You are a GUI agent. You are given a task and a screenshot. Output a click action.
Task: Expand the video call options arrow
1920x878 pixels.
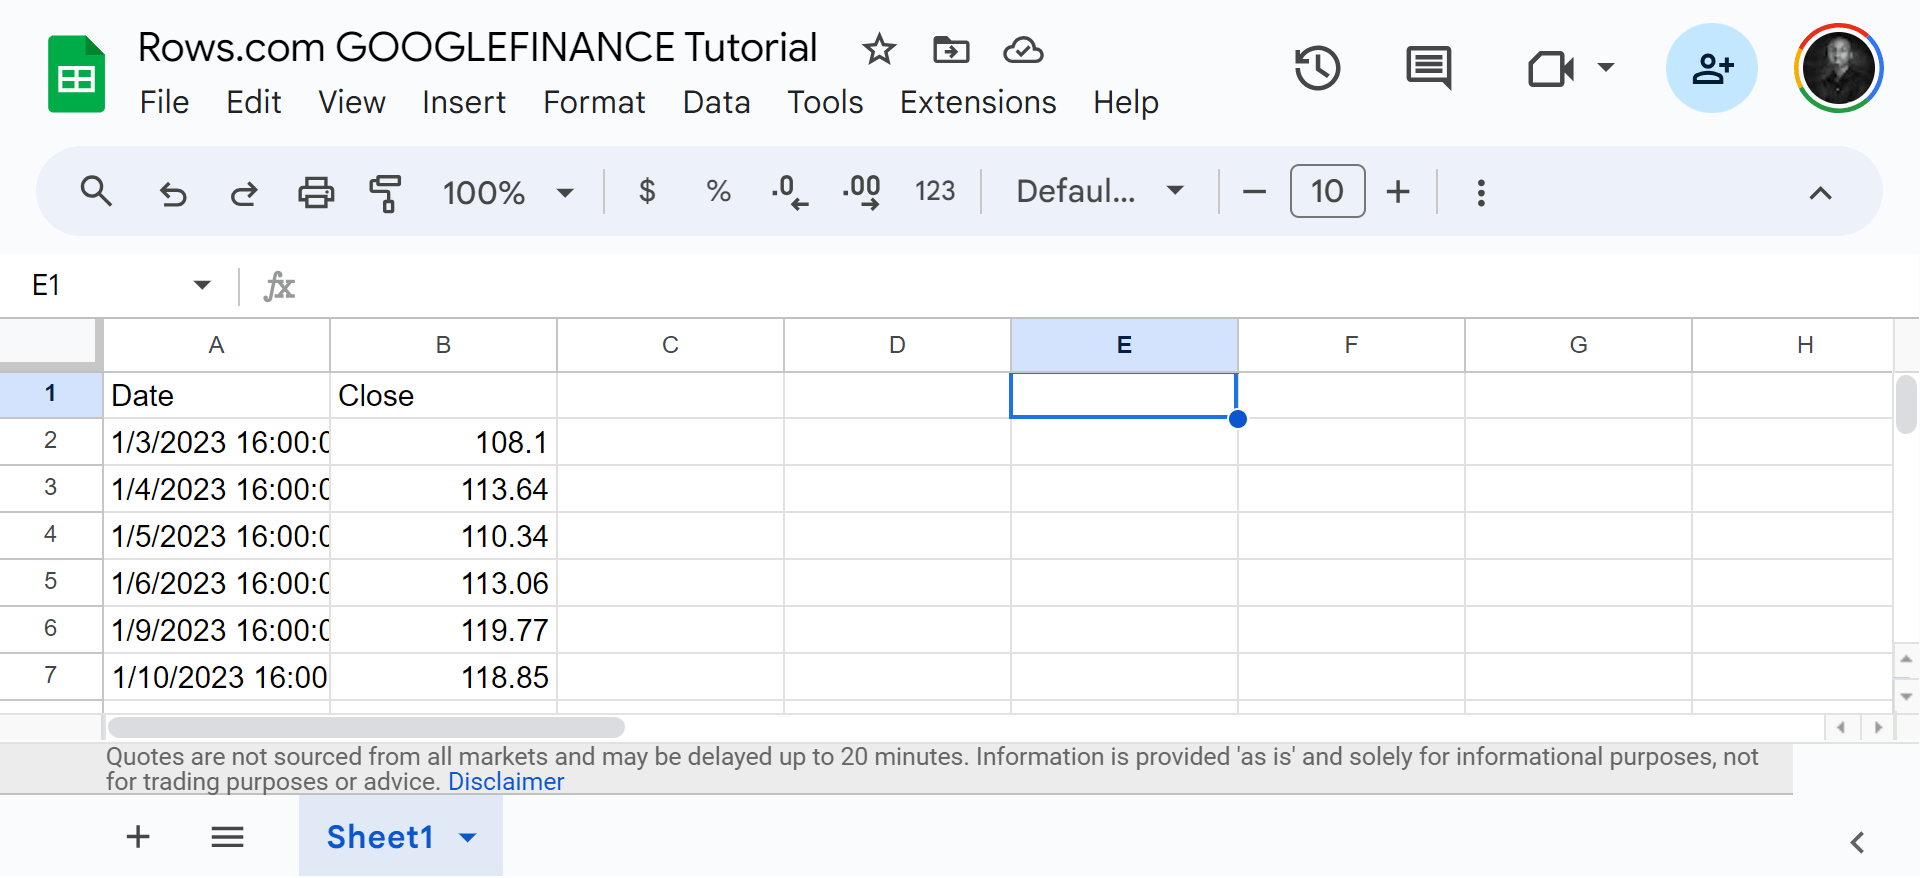tap(1606, 68)
